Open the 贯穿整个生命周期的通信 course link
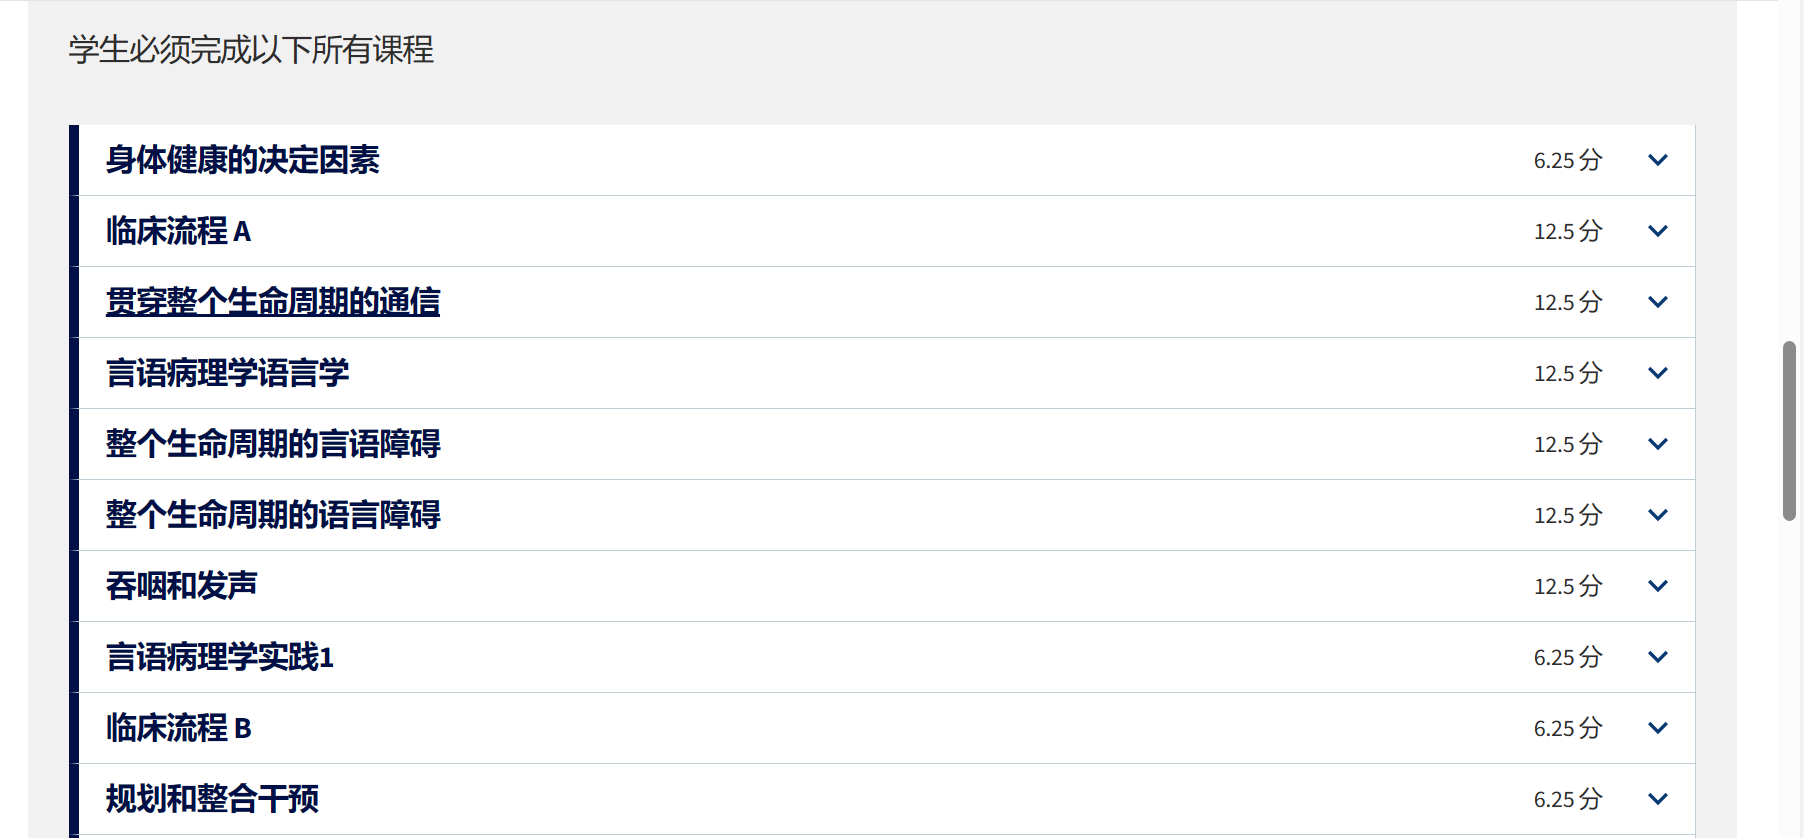1804x838 pixels. pyautogui.click(x=273, y=302)
